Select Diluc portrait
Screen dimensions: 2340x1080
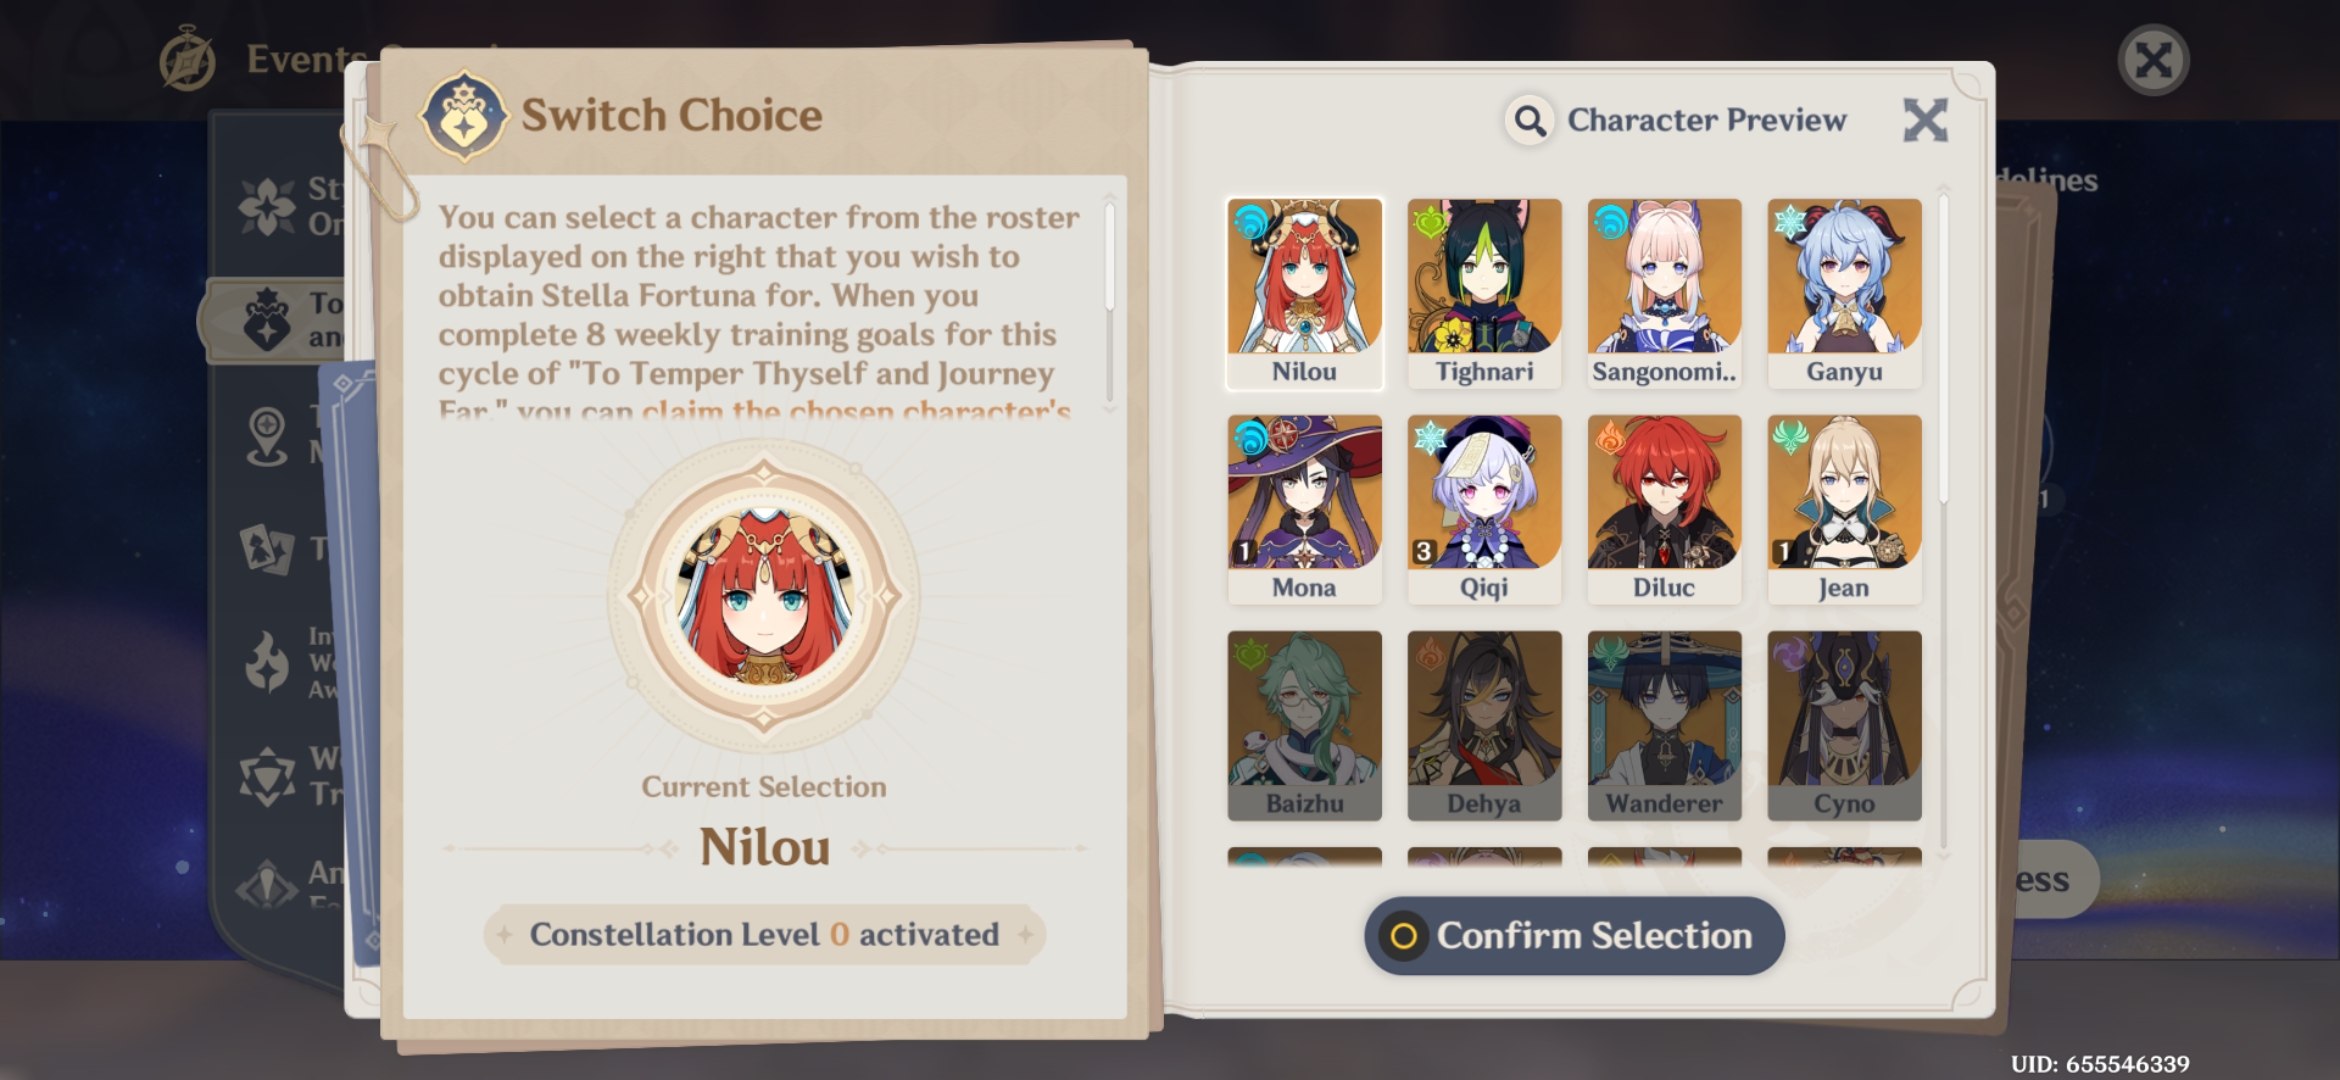pyautogui.click(x=1664, y=509)
